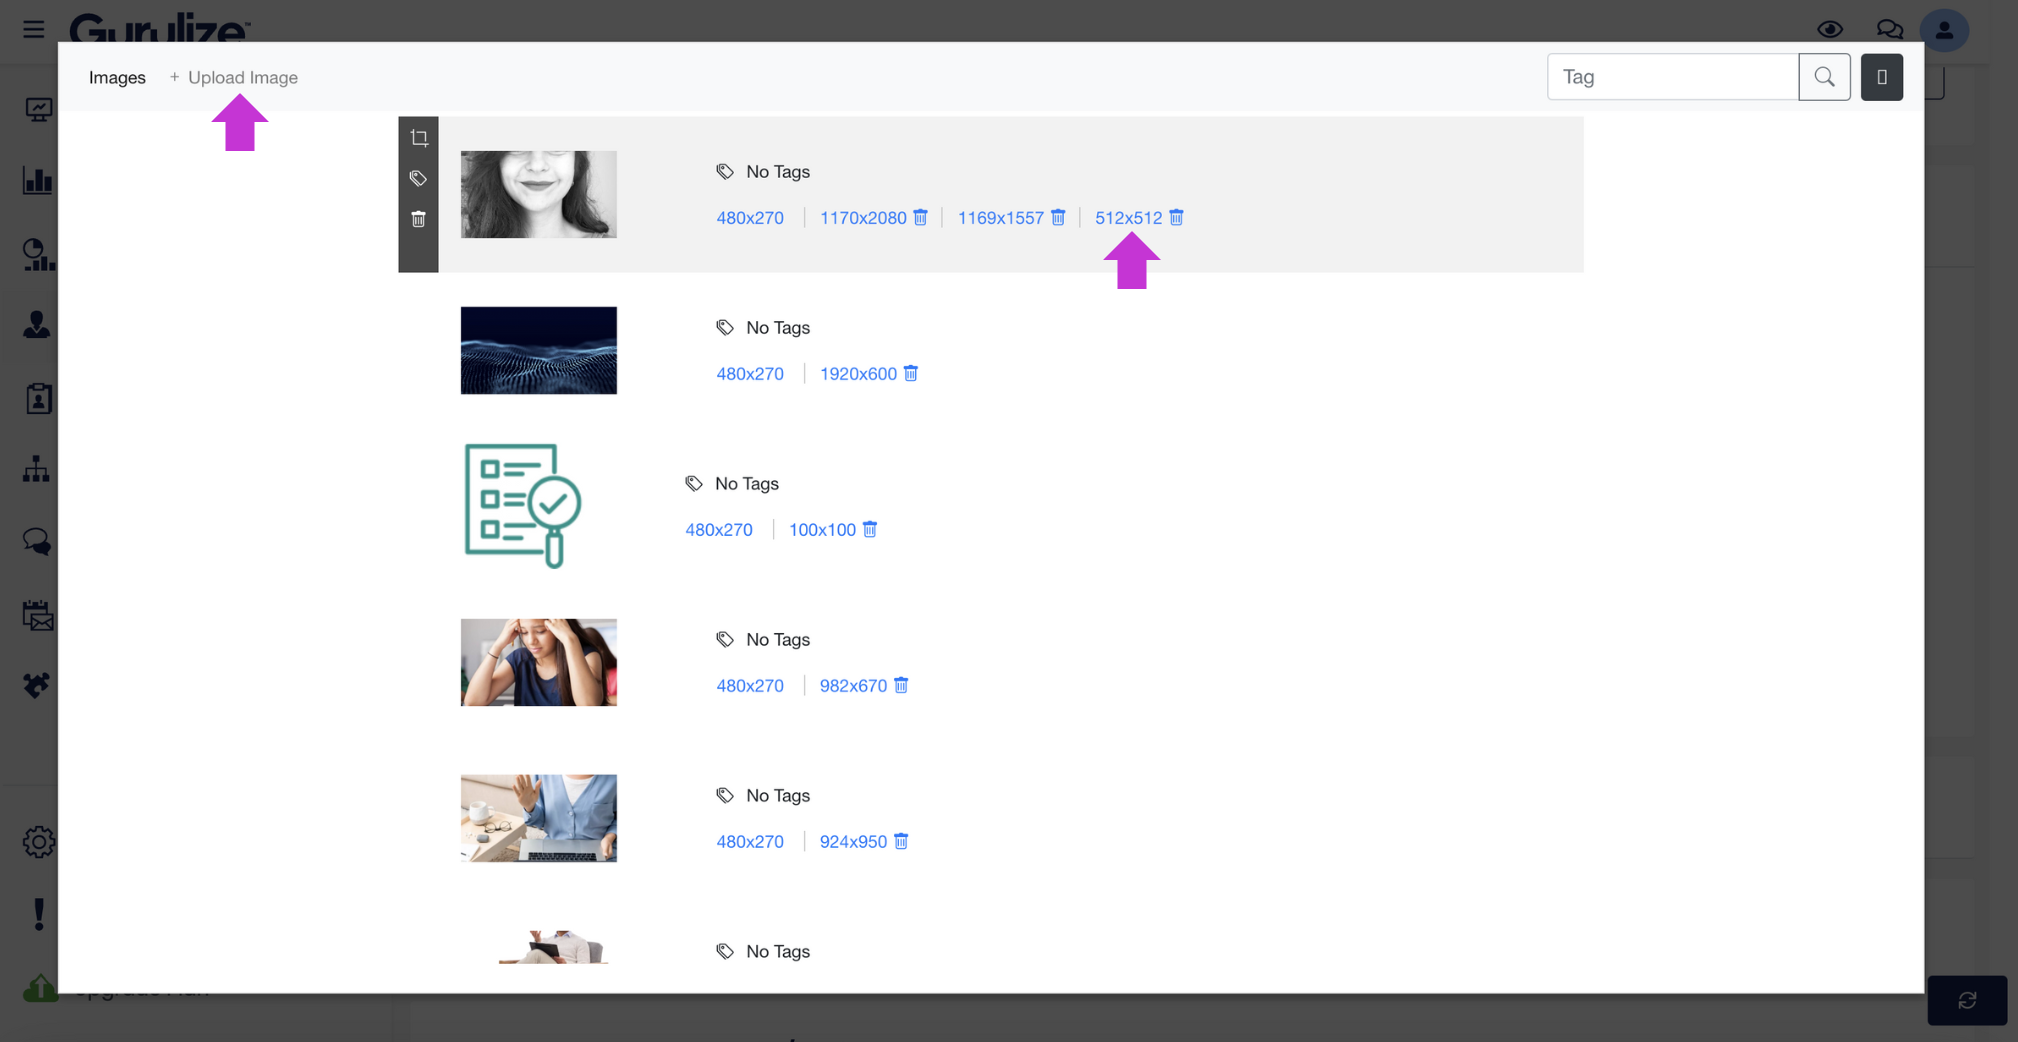Open the 480x270 link of the laptop desk image
Viewport: 2018px width, 1042px height.
[750, 841]
